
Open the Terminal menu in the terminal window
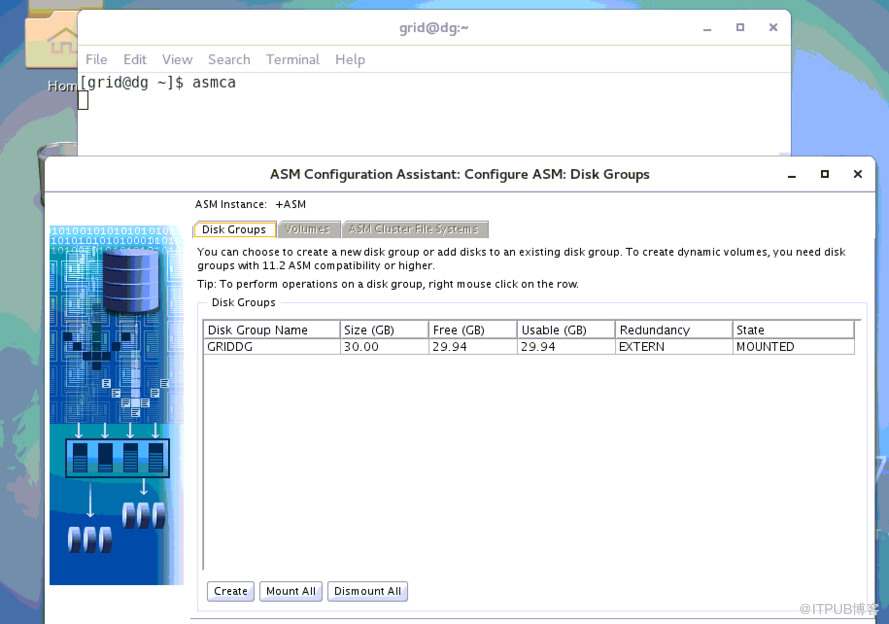[293, 60]
